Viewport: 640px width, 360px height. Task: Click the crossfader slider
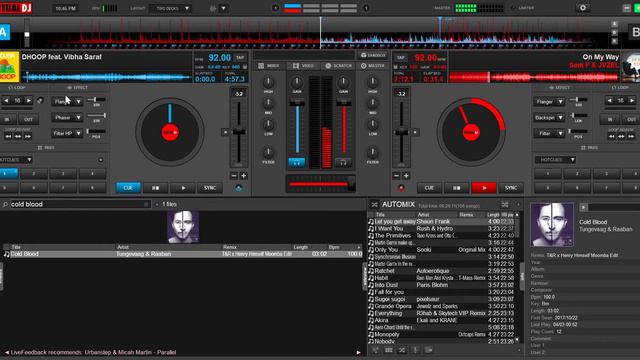(x=320, y=184)
